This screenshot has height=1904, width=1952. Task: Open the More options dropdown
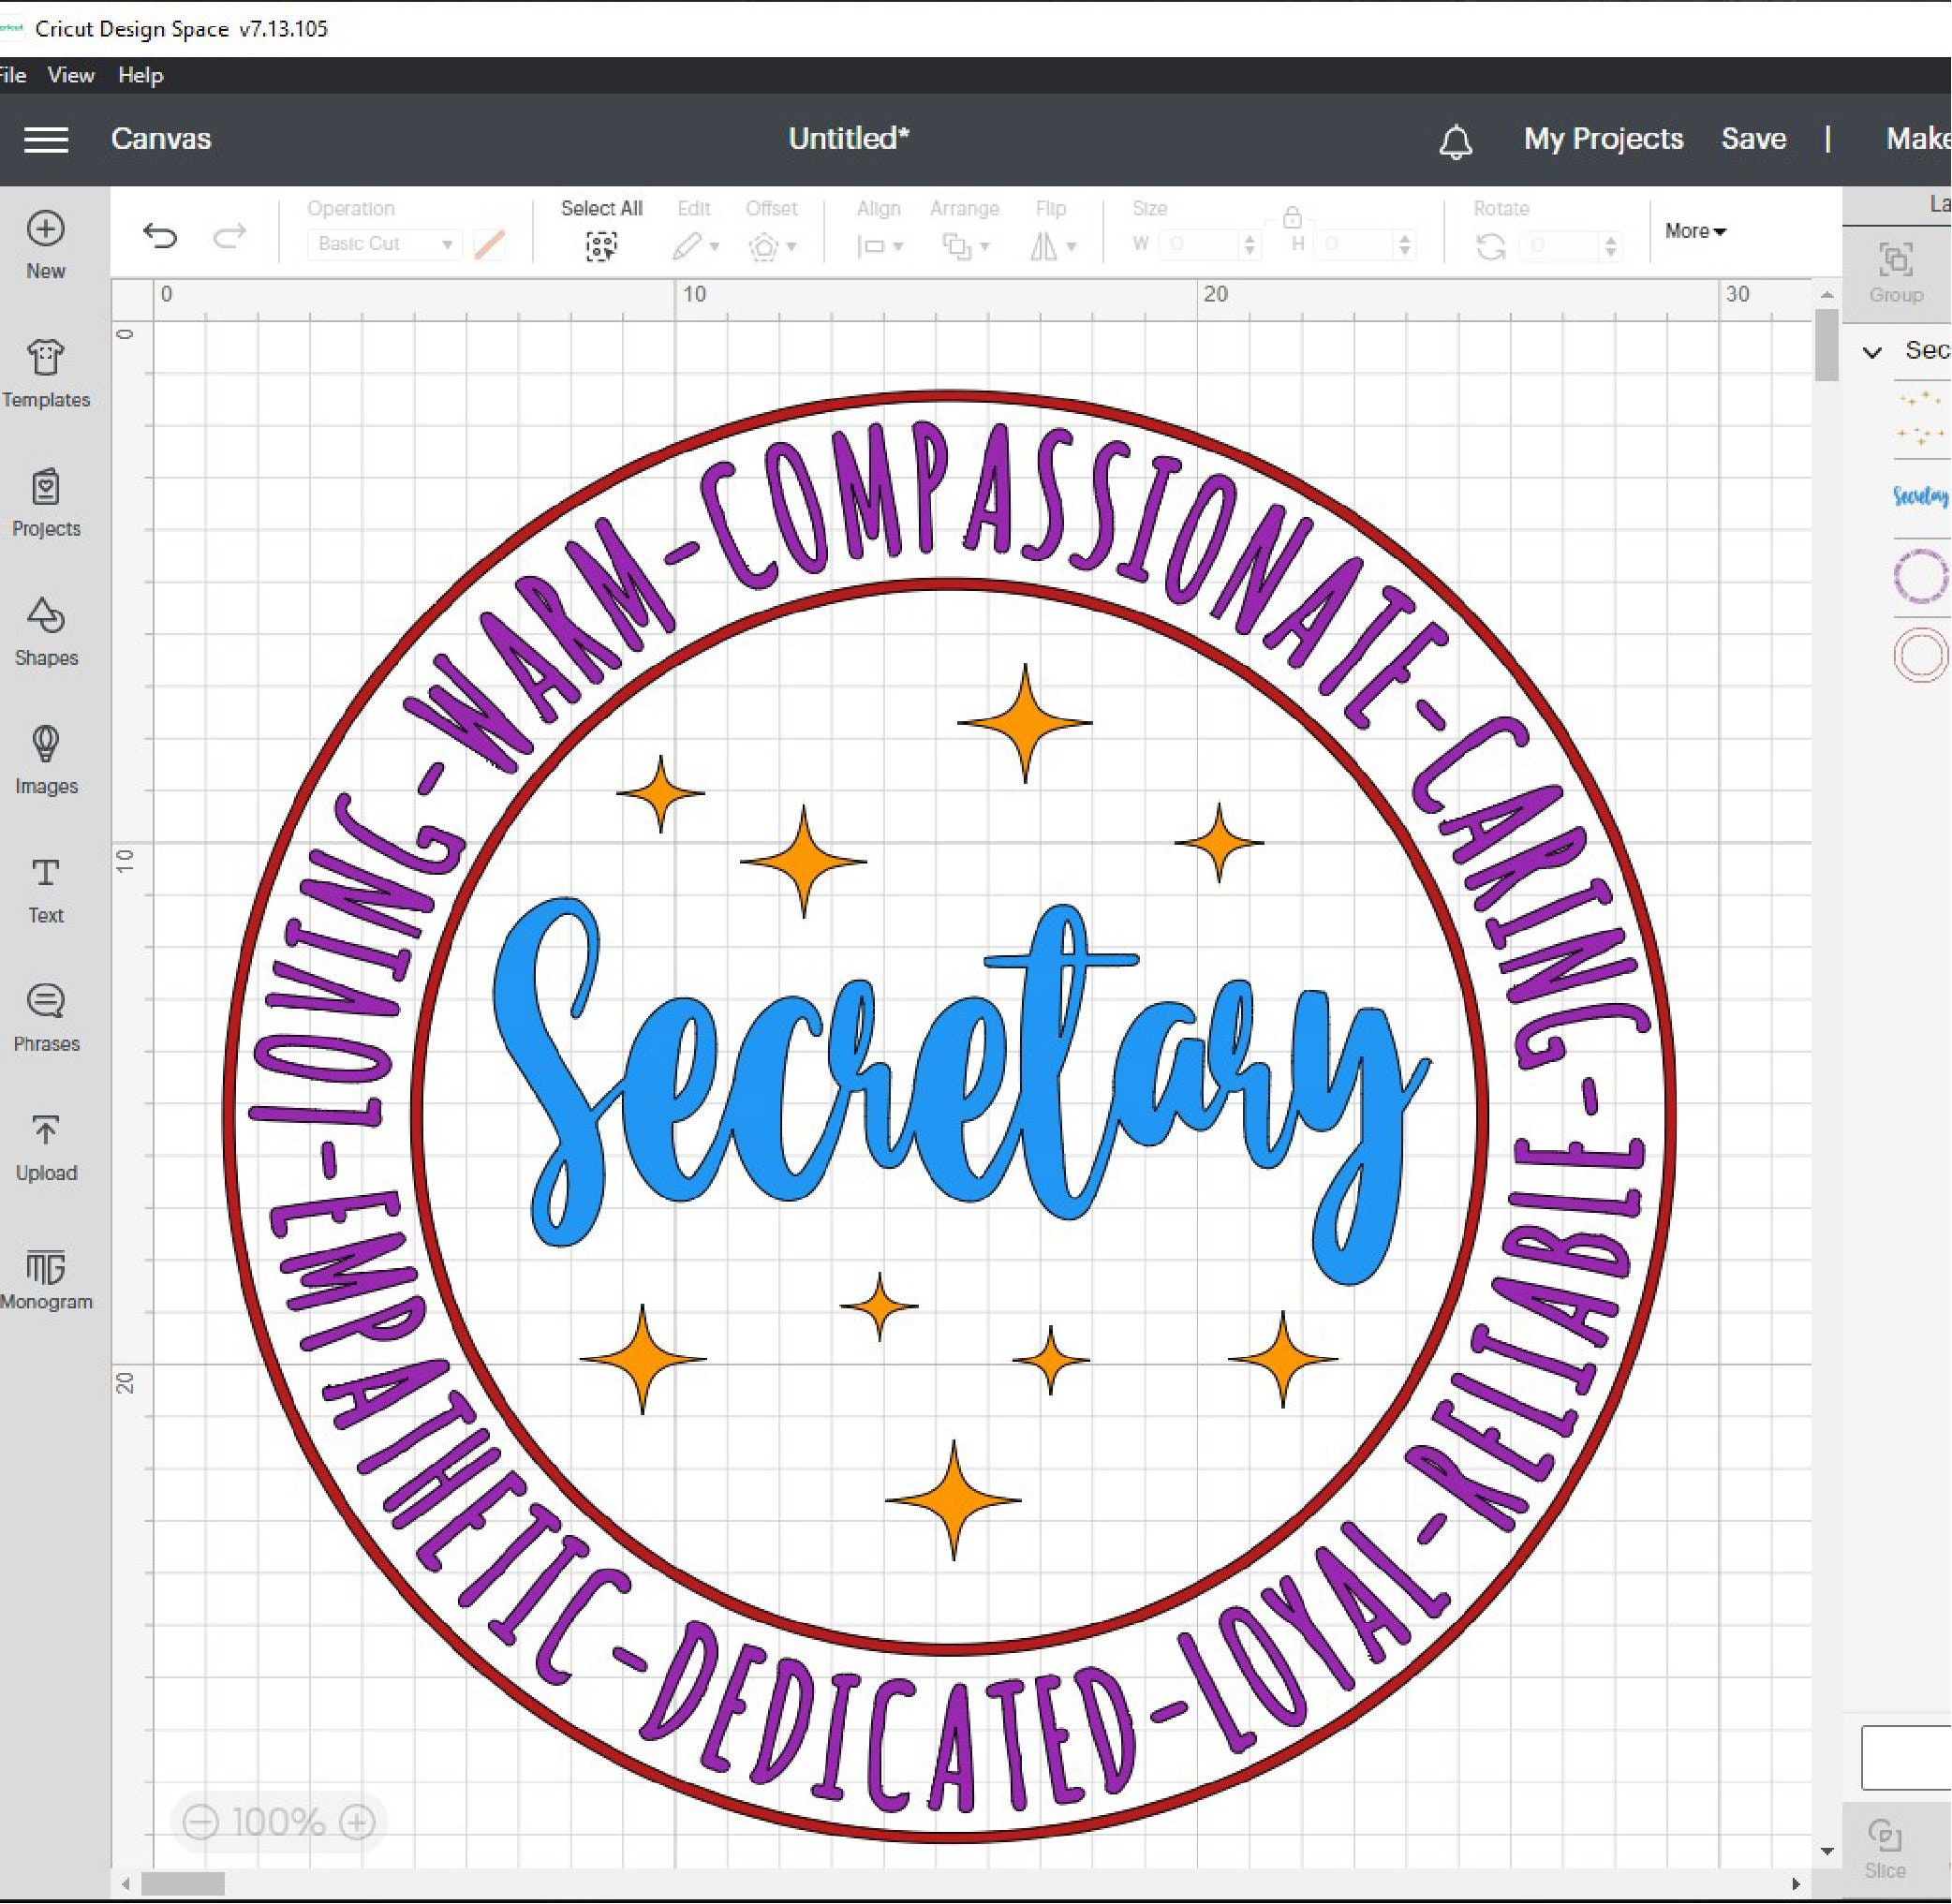[x=1694, y=231]
